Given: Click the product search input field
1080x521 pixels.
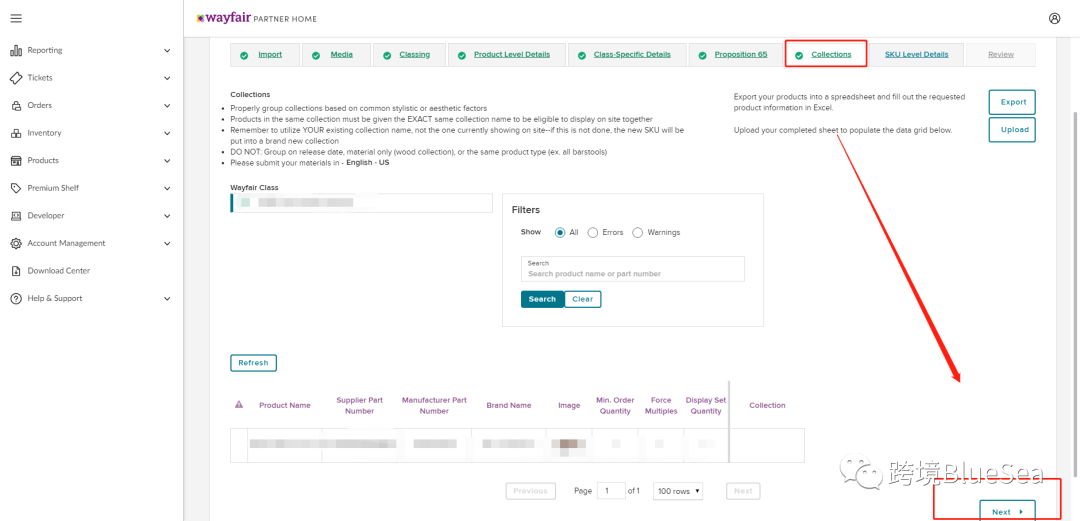Looking at the screenshot, I should (633, 269).
